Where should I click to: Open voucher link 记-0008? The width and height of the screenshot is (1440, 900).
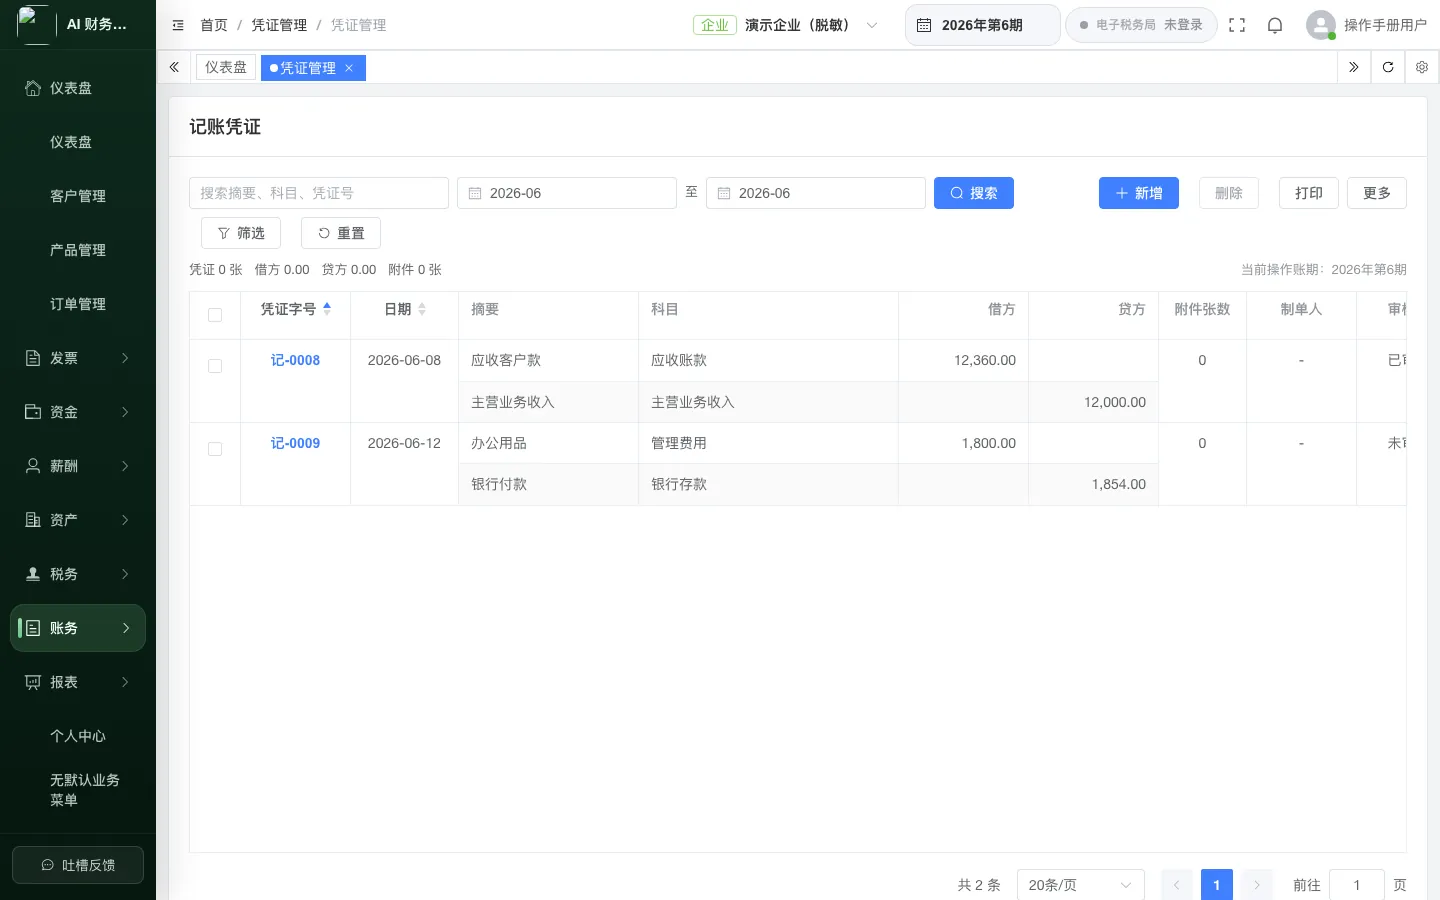pyautogui.click(x=295, y=360)
